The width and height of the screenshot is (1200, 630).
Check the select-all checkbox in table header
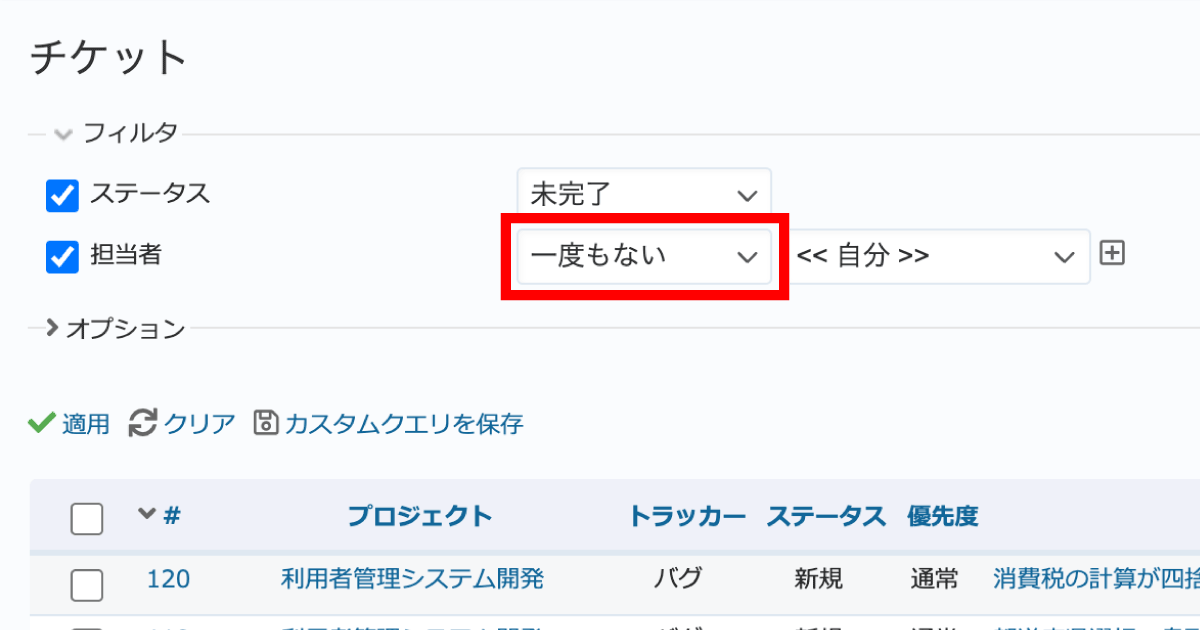coord(87,519)
